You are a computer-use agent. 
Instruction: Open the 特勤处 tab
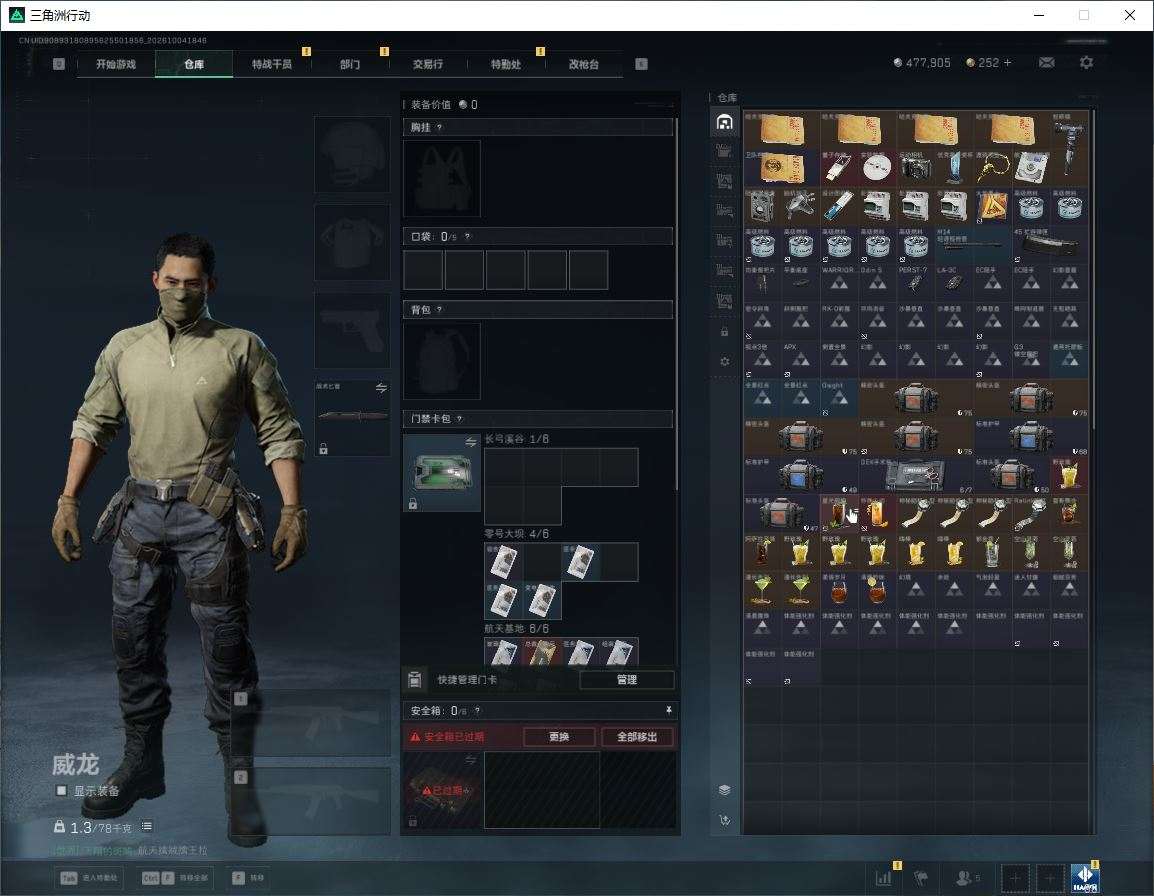click(x=506, y=64)
